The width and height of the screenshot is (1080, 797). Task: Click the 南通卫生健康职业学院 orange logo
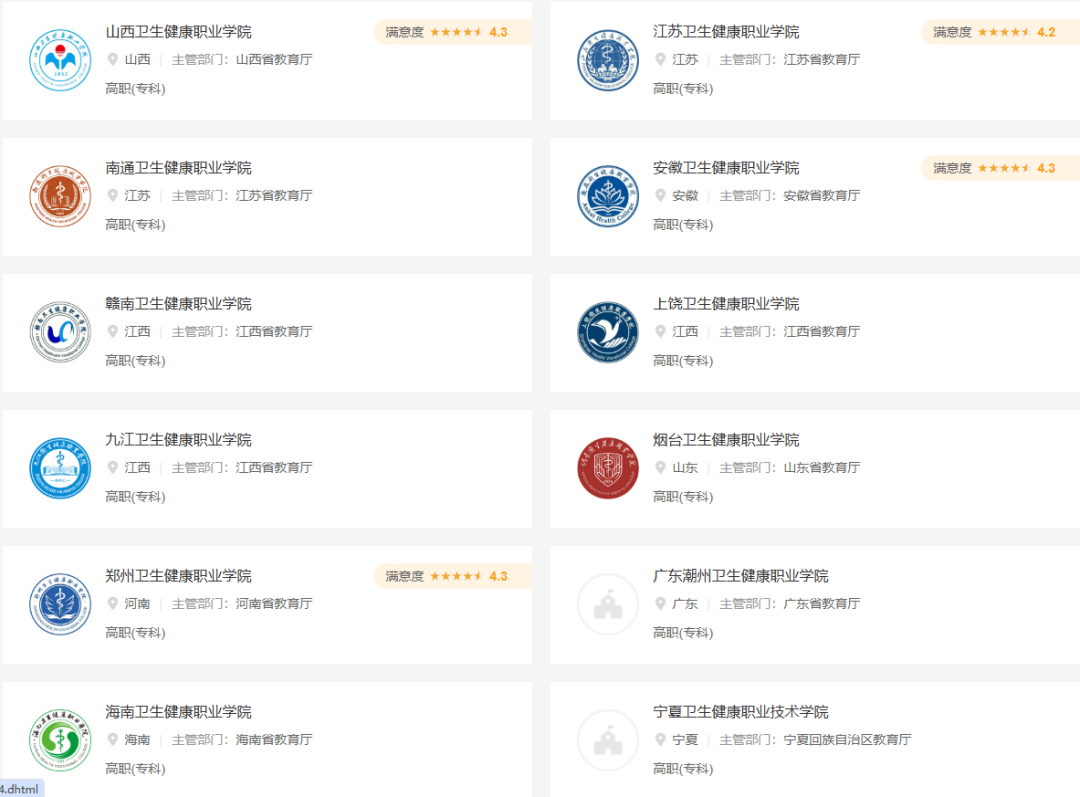(60, 196)
